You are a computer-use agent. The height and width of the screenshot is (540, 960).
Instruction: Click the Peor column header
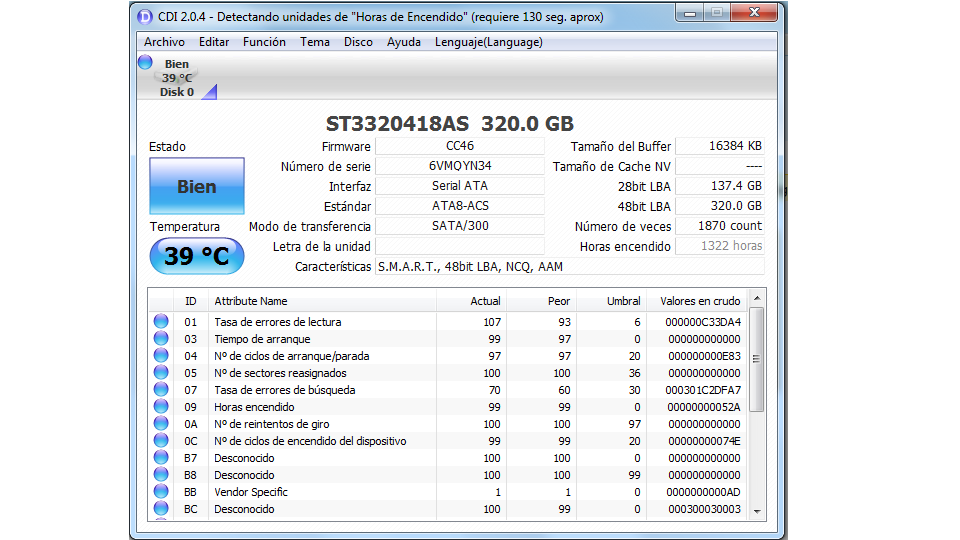coord(541,301)
